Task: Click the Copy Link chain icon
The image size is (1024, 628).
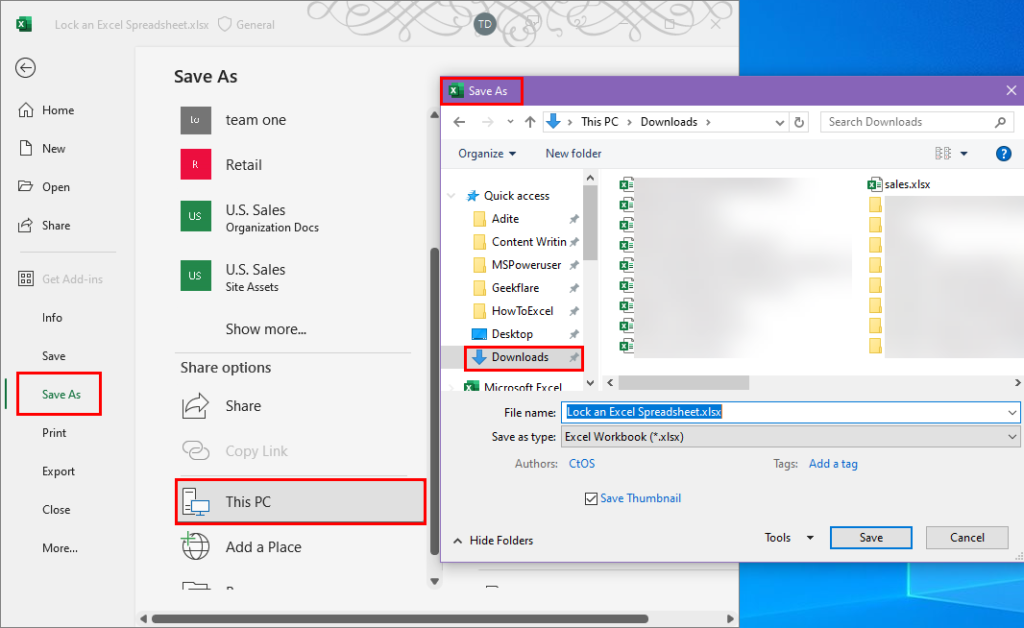Action: [195, 451]
